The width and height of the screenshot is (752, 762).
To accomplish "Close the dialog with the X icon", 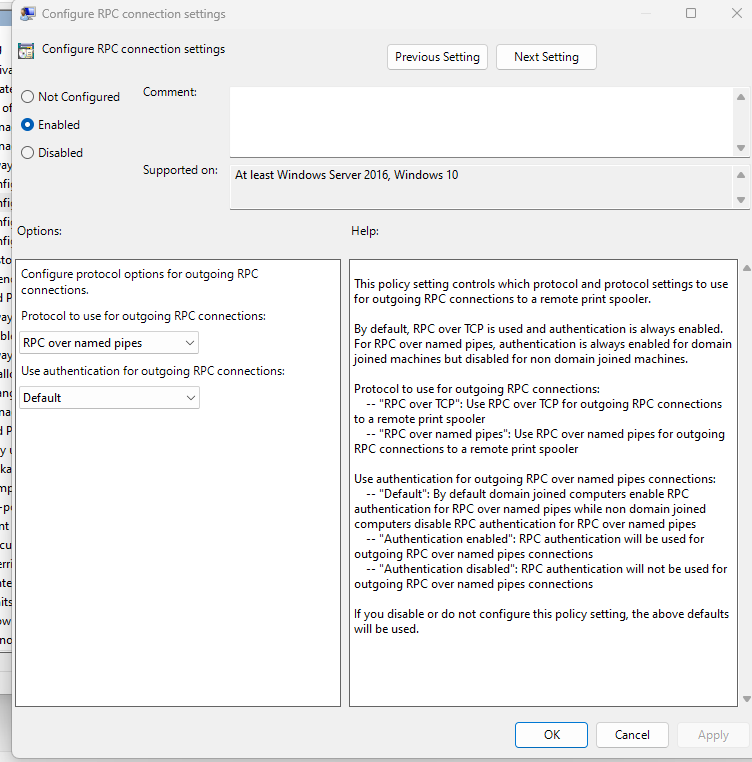I will coord(735,14).
